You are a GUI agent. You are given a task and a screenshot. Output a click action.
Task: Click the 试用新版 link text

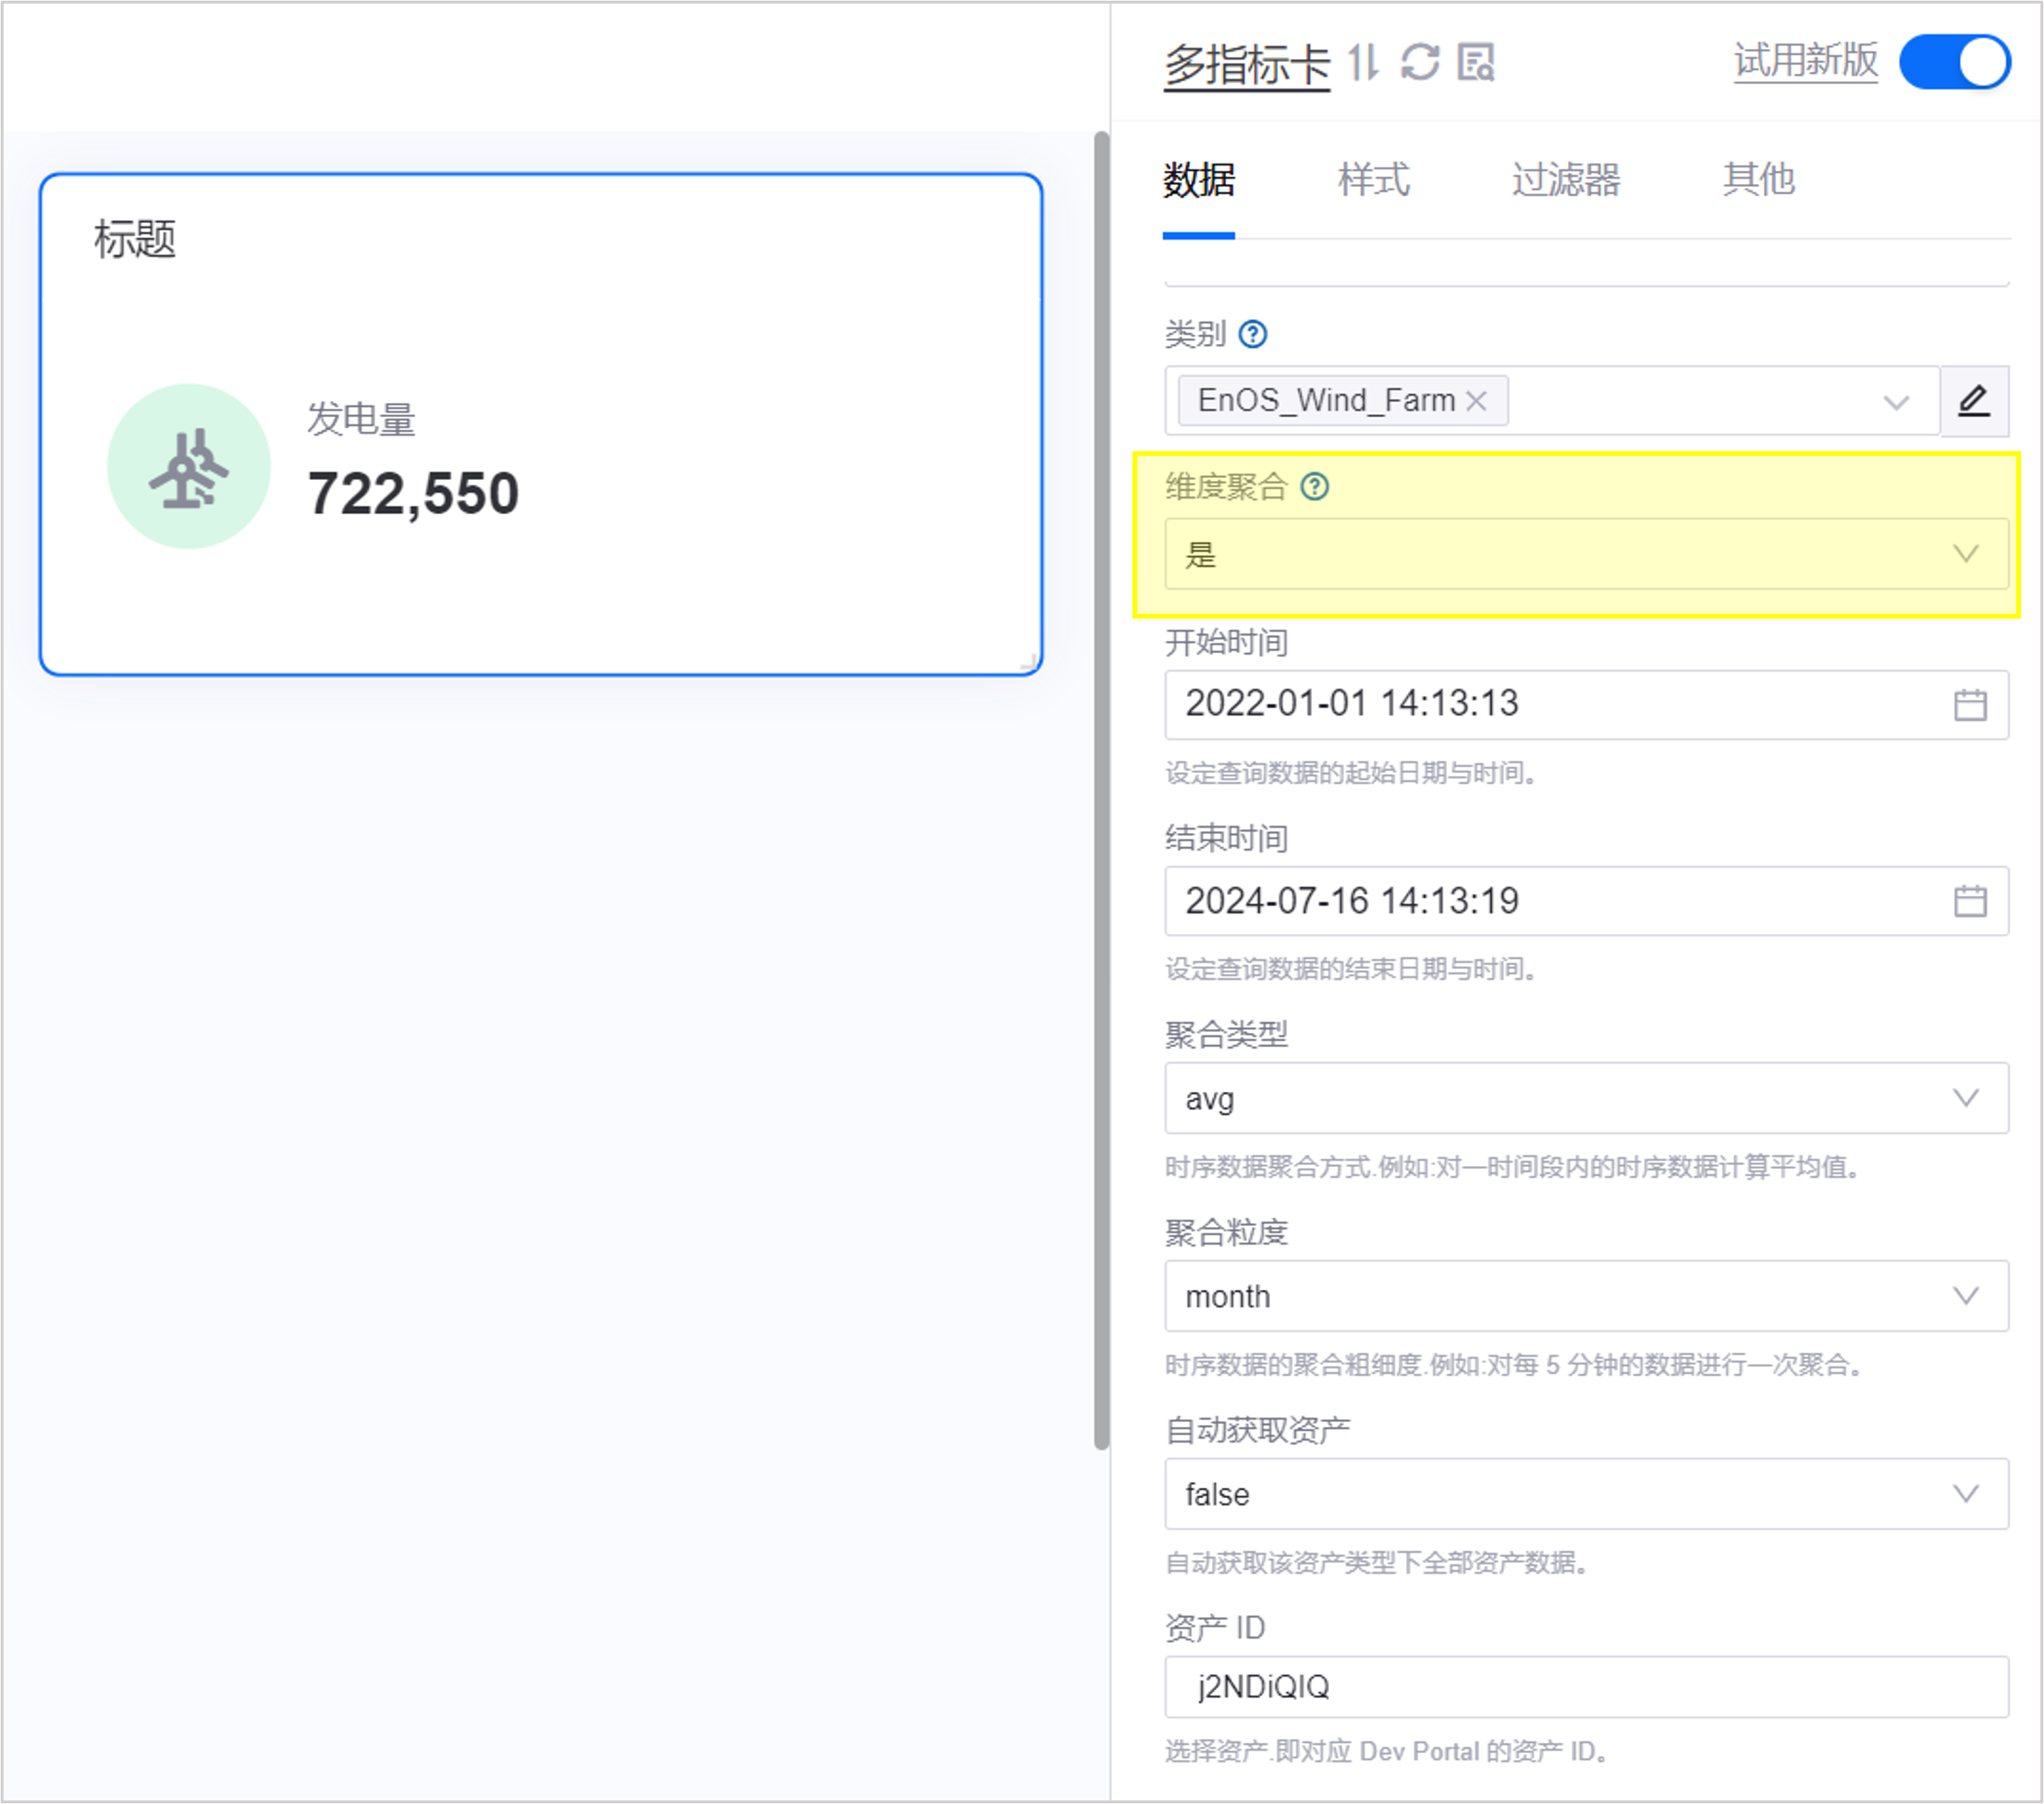coord(1805,60)
